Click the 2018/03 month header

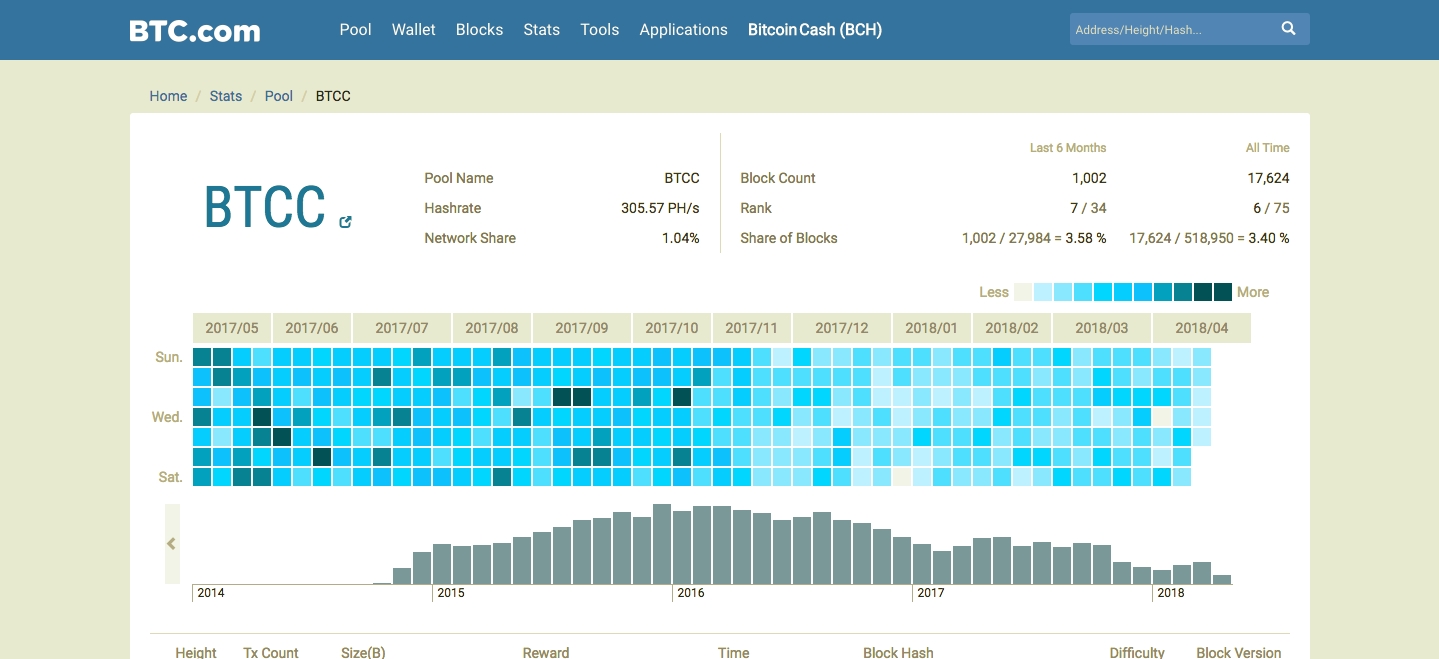click(1102, 328)
